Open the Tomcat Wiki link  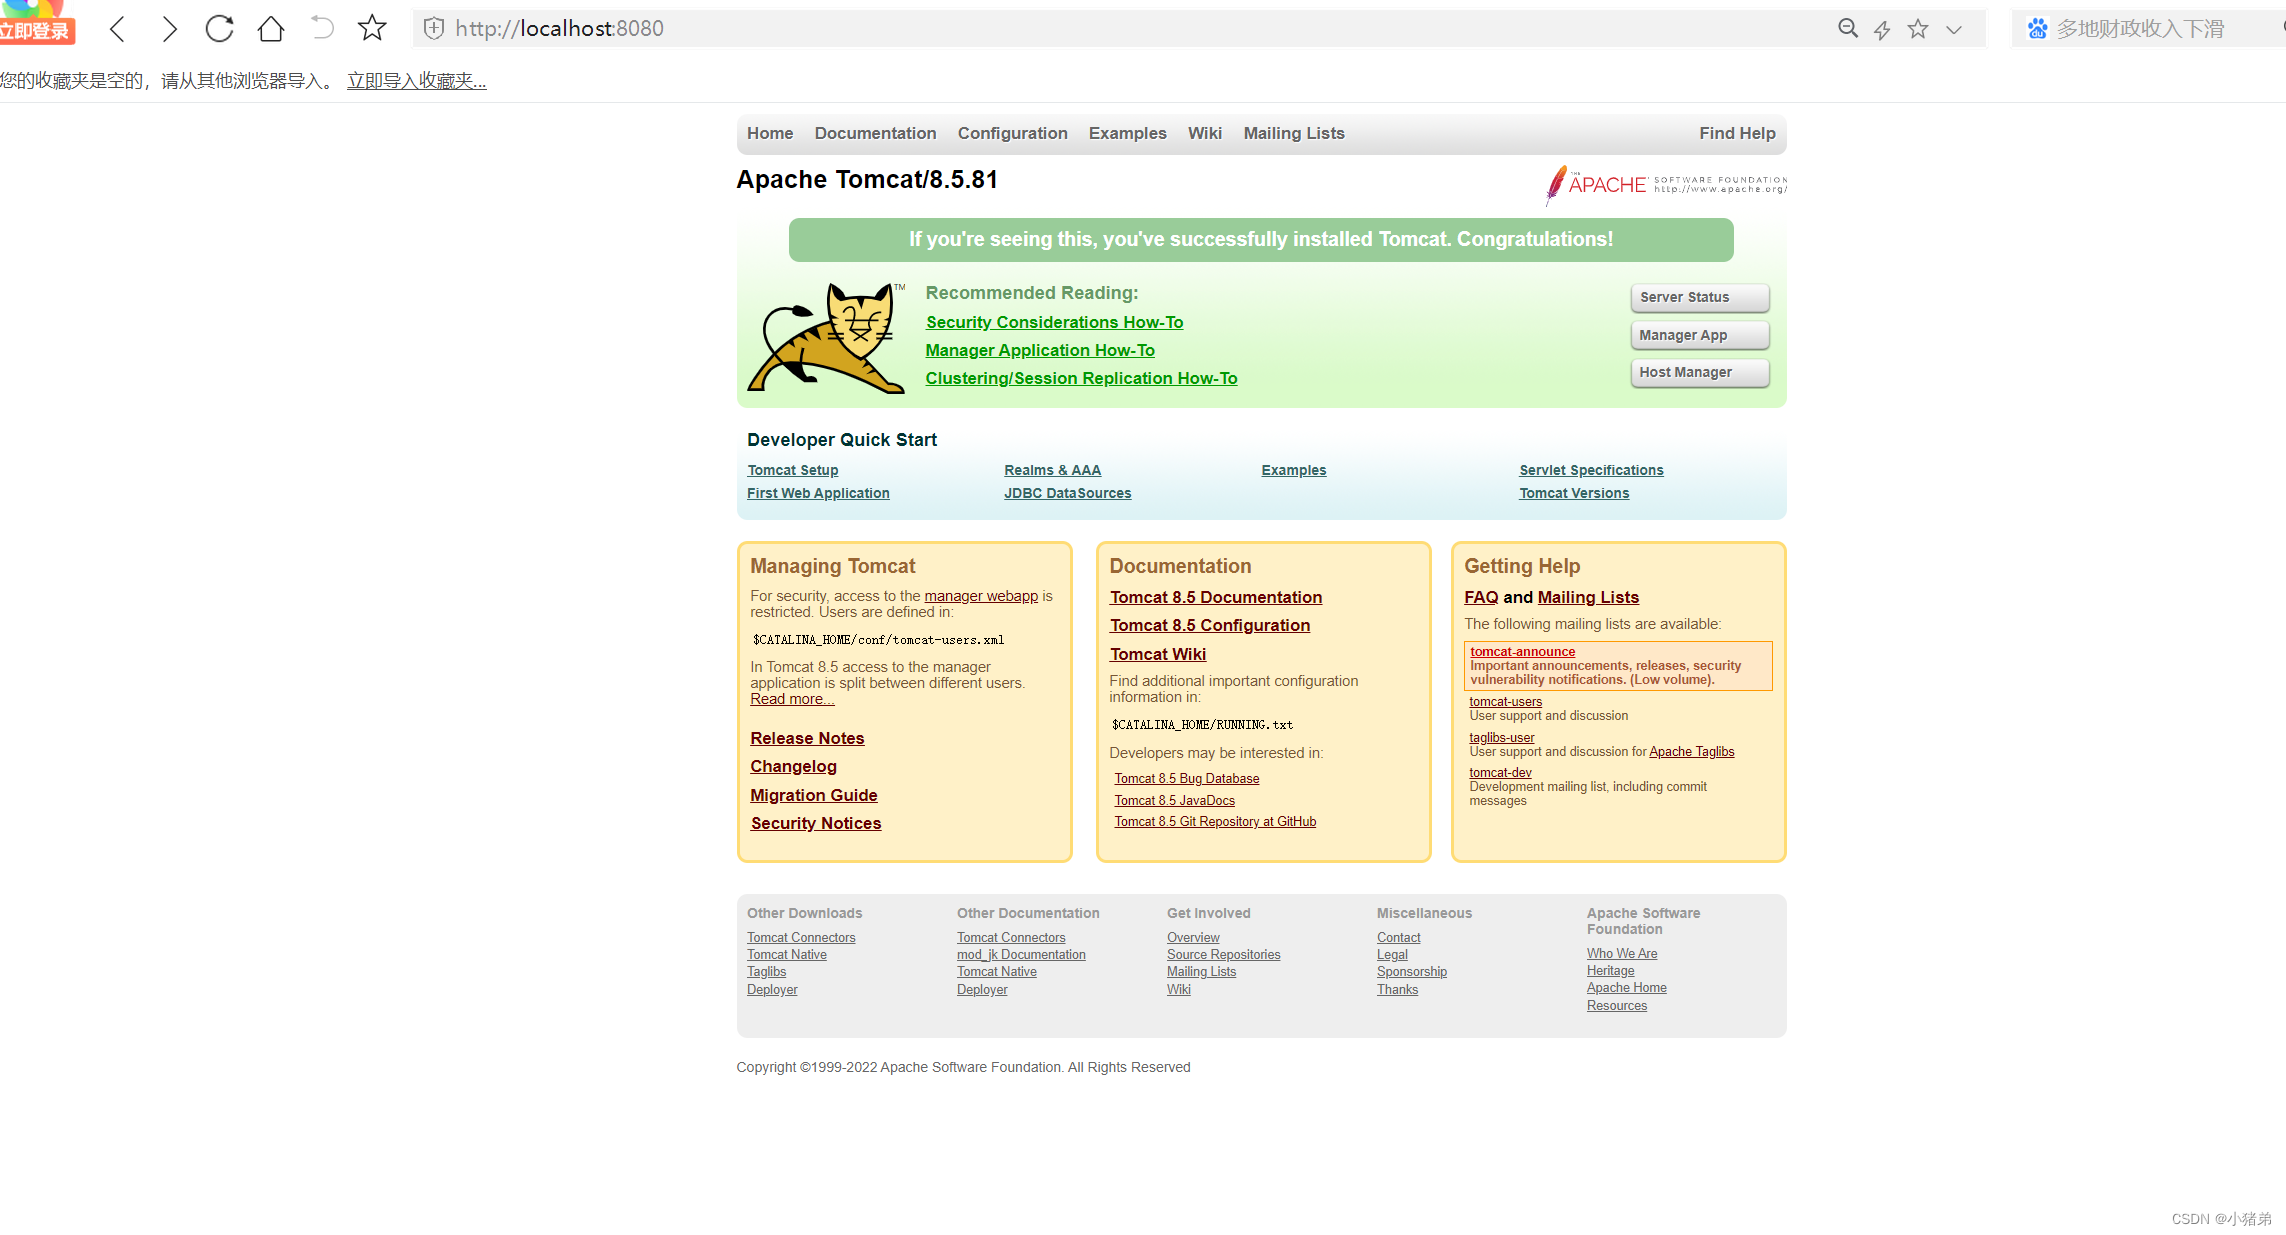coord(1157,654)
